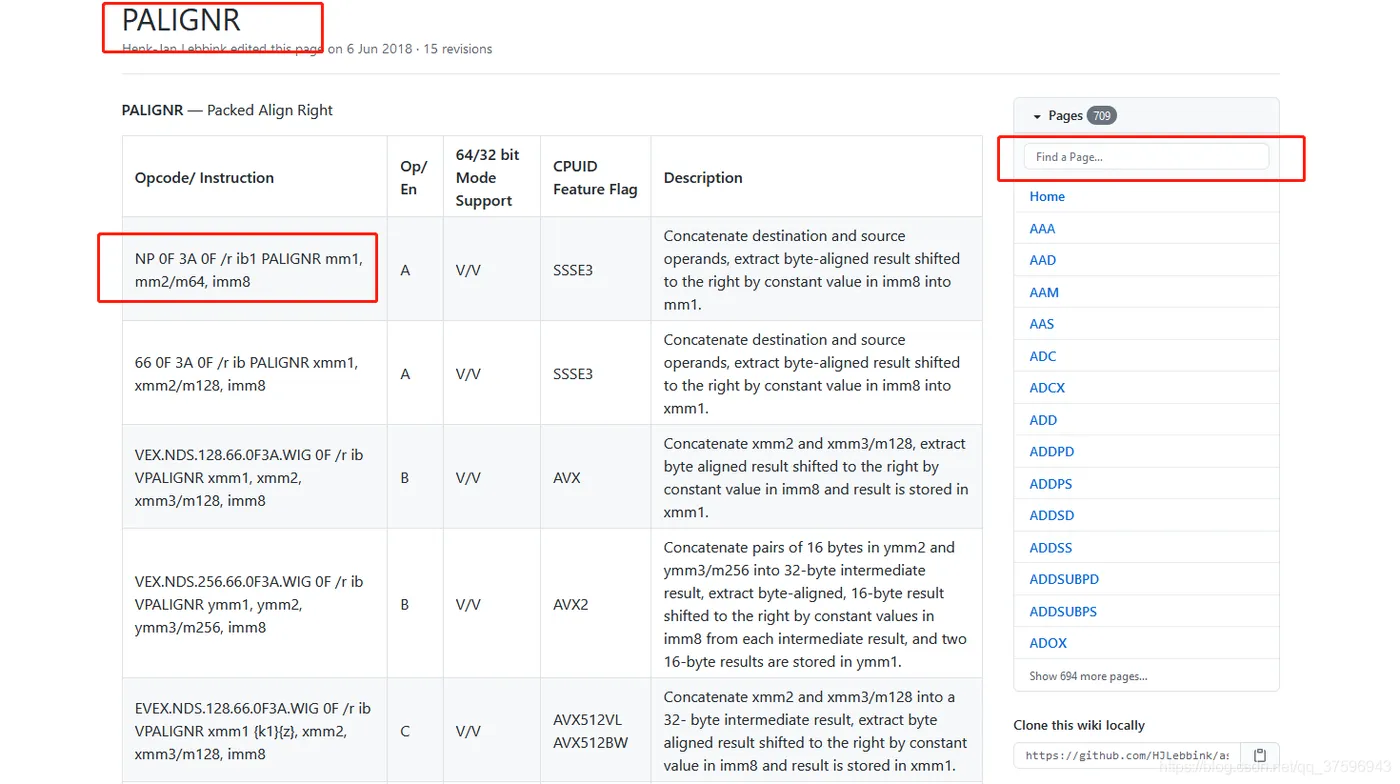Click the Find a Page search field
Image resolution: width=1400 pixels, height=784 pixels.
coord(1146,157)
